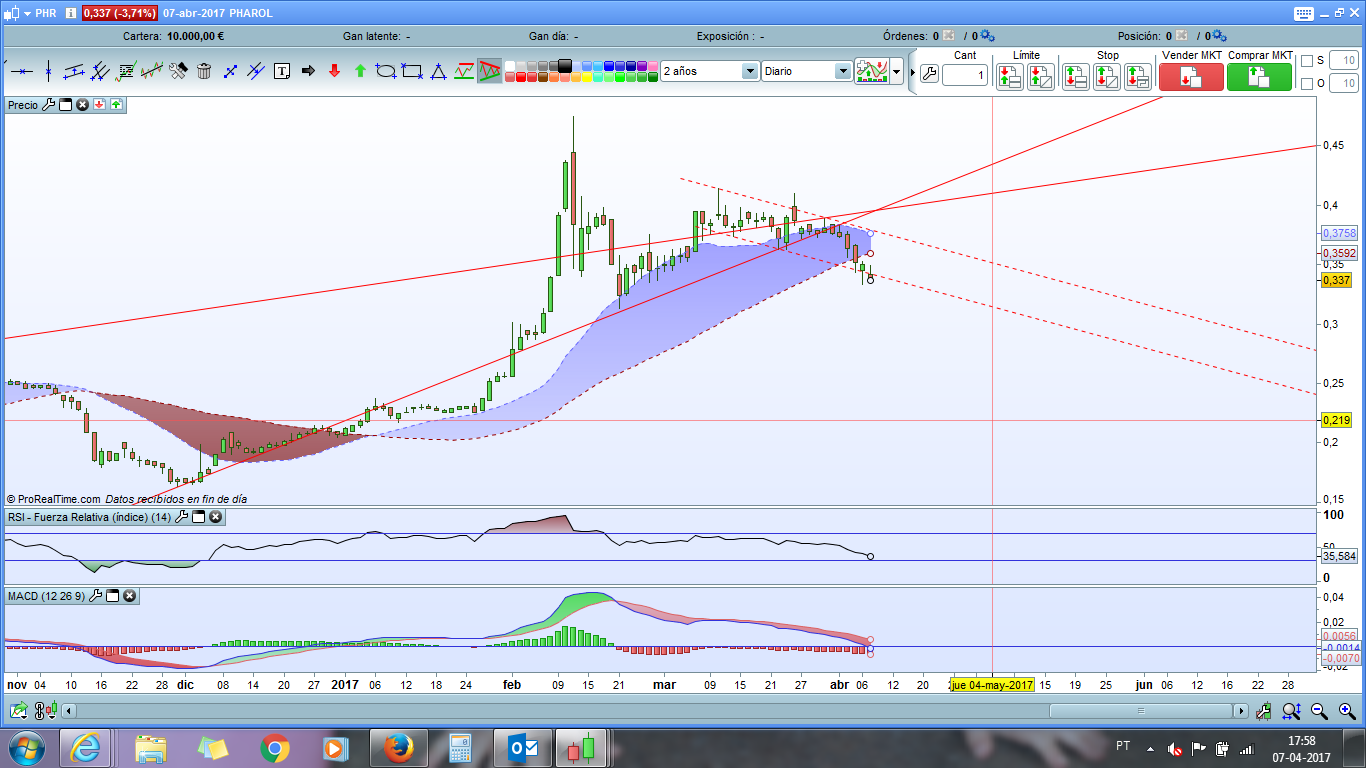Open Internet Explorer from the taskbar

pyautogui.click(x=86, y=747)
